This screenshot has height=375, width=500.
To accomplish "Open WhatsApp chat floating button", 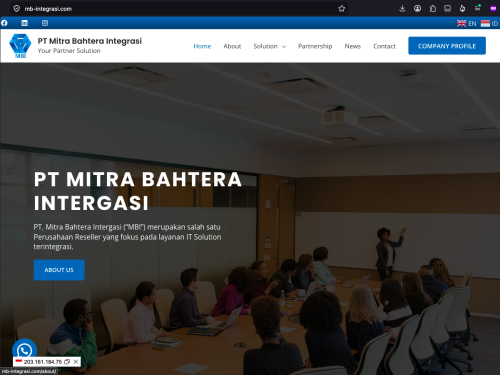I will pyautogui.click(x=24, y=351).
